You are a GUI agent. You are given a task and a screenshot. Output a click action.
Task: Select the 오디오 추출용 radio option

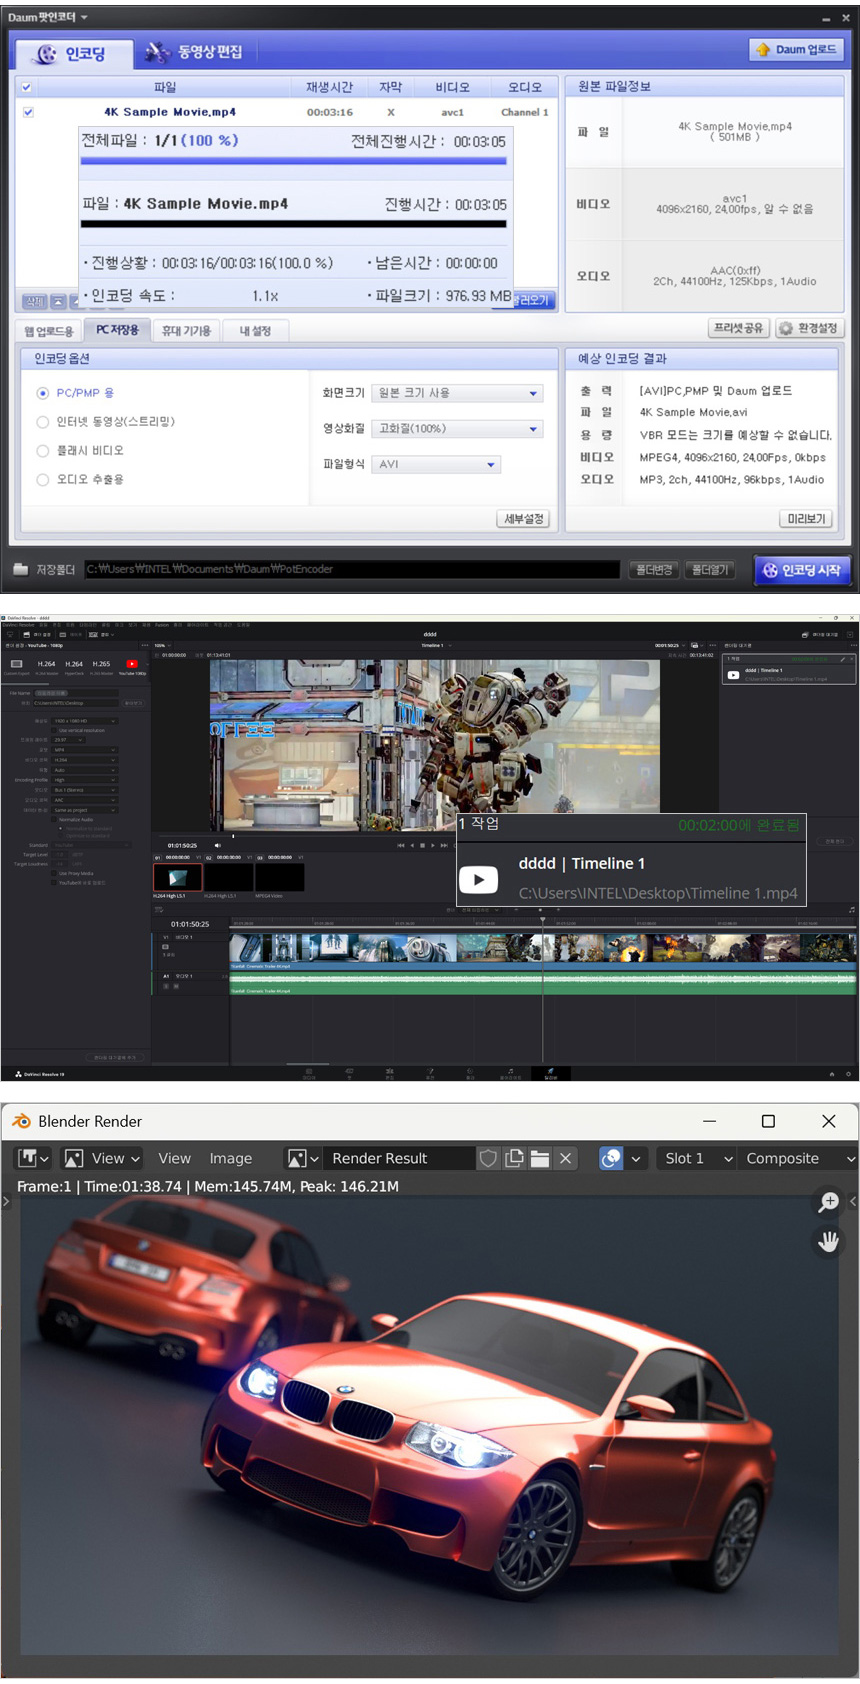[x=43, y=480]
